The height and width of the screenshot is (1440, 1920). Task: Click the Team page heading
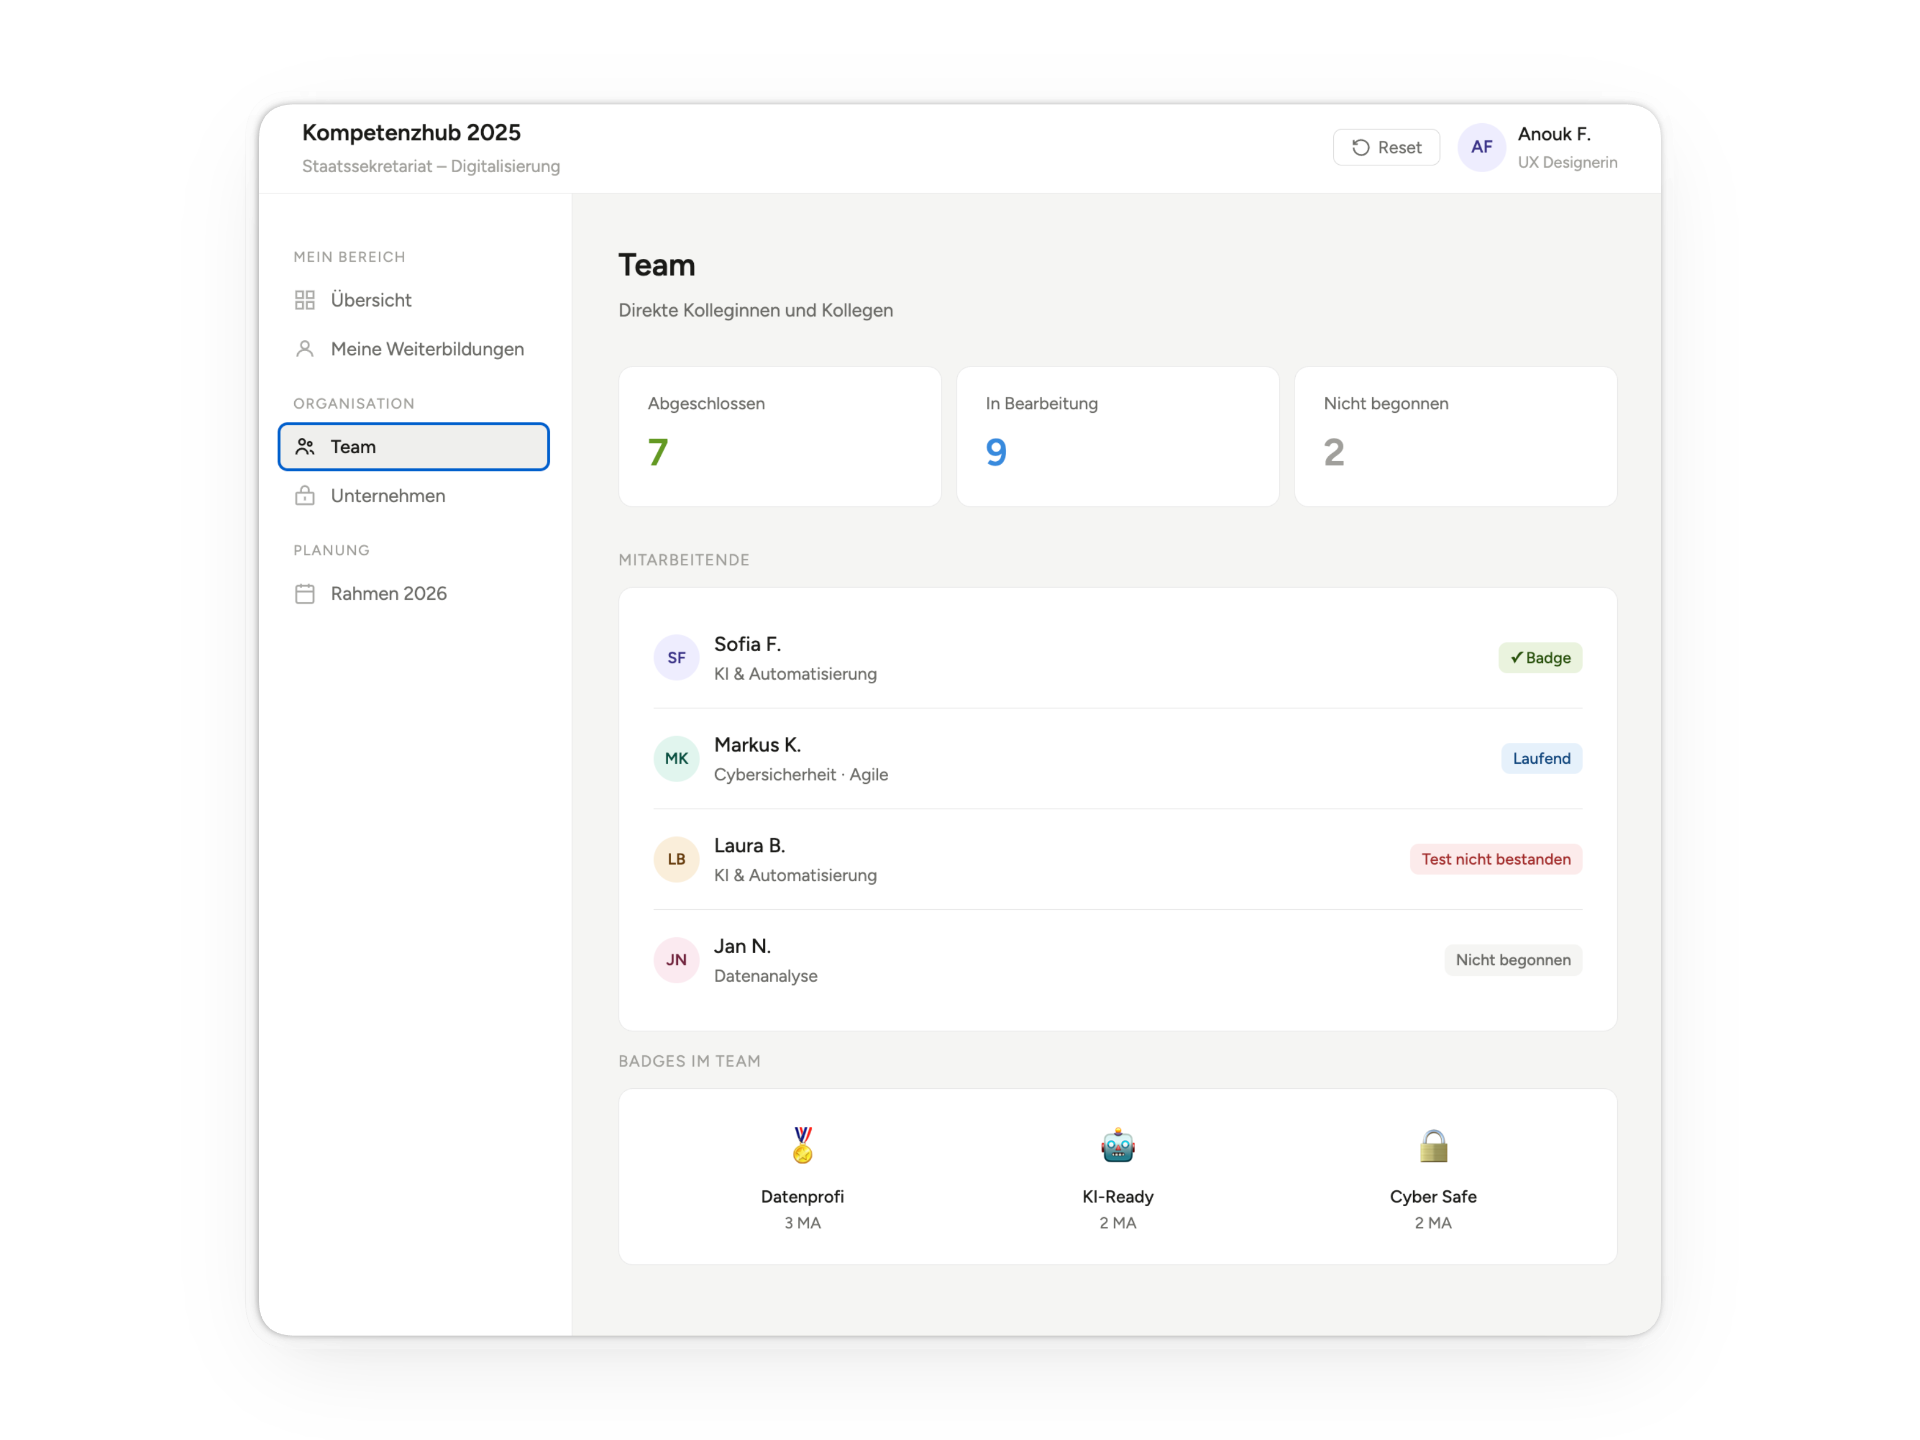click(657, 265)
